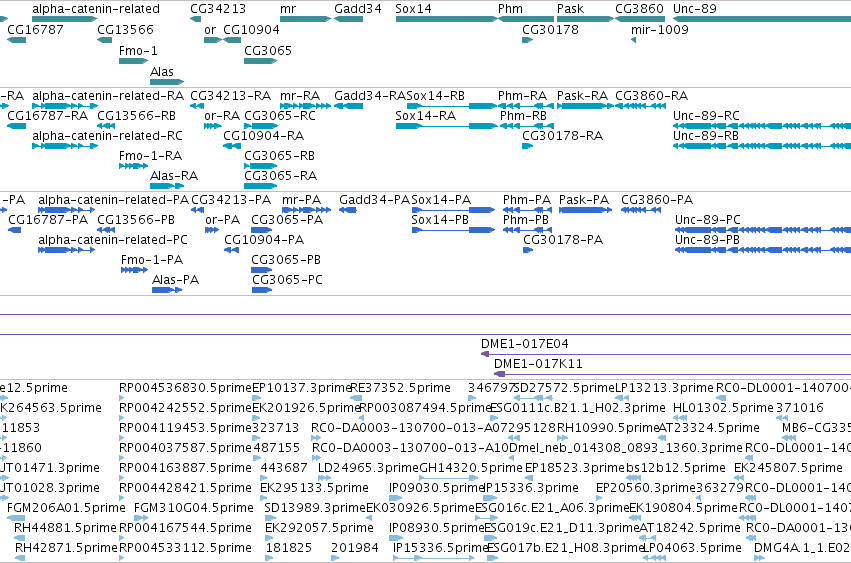851x563 pixels.
Task: Click the FGM310G04.5prime EST label
Action: pos(194,508)
